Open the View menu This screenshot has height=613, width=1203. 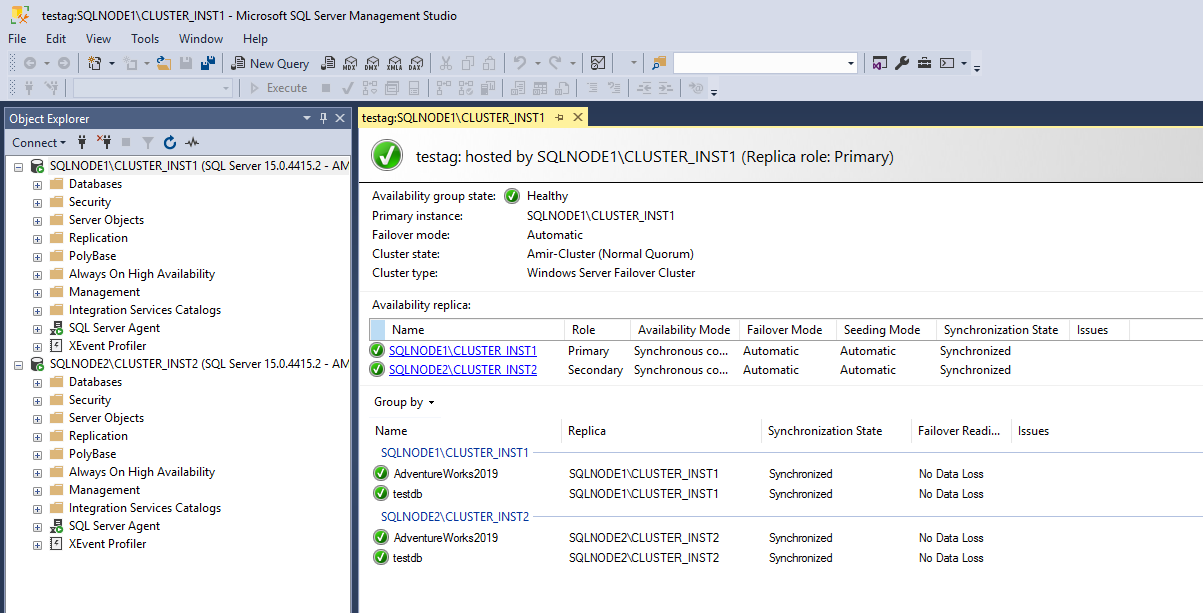98,39
